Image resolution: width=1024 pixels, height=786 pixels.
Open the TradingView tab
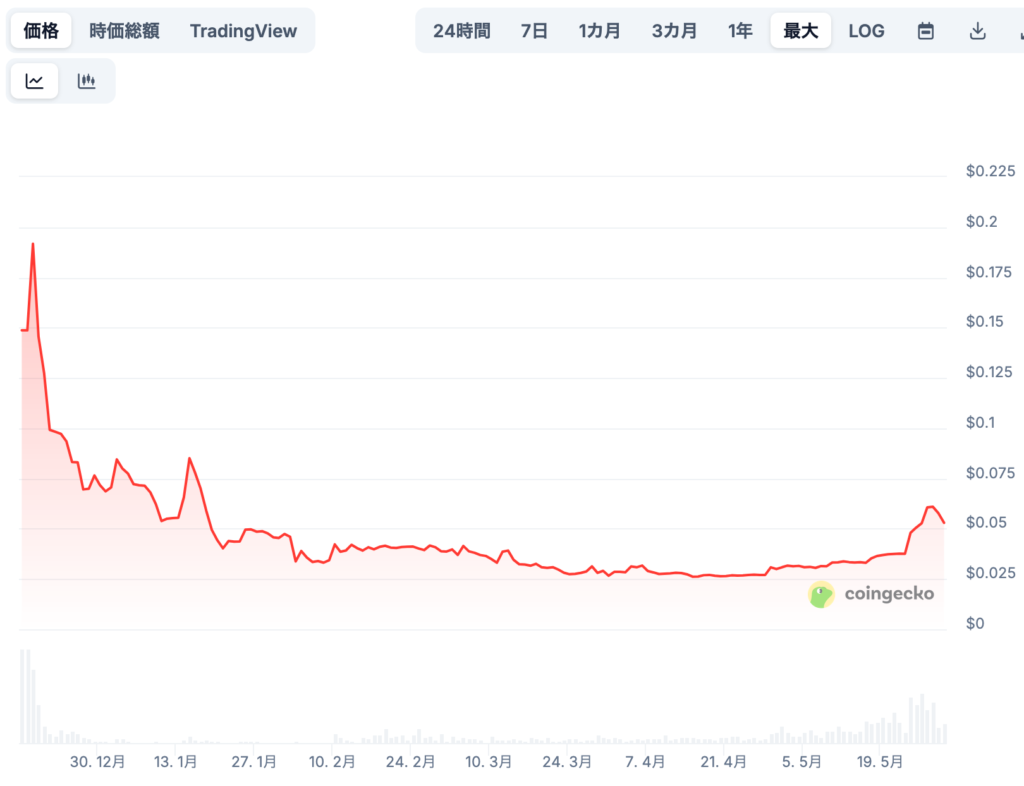click(x=243, y=31)
